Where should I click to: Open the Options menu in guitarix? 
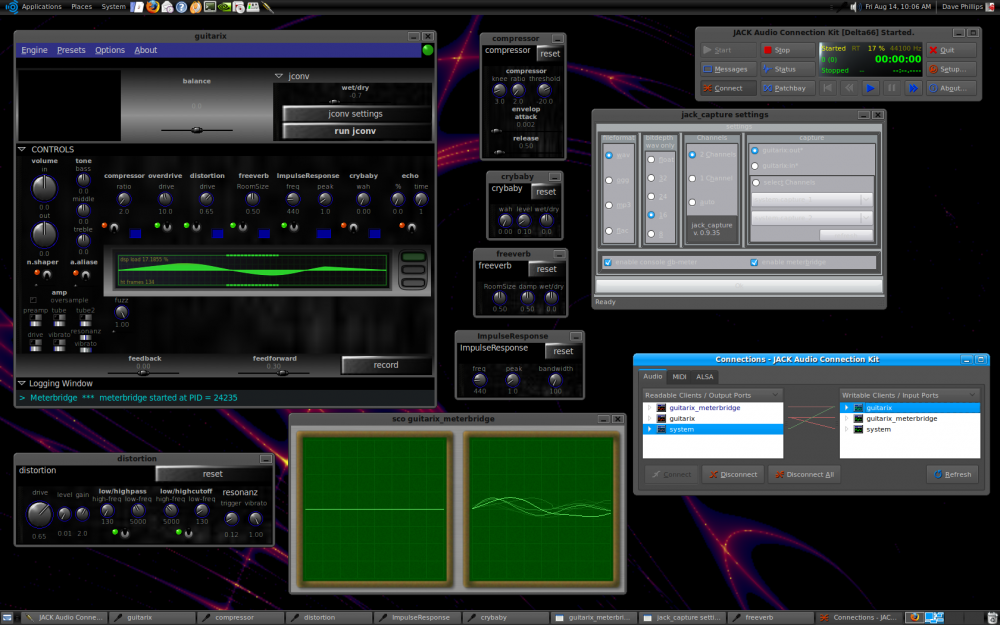click(110, 50)
